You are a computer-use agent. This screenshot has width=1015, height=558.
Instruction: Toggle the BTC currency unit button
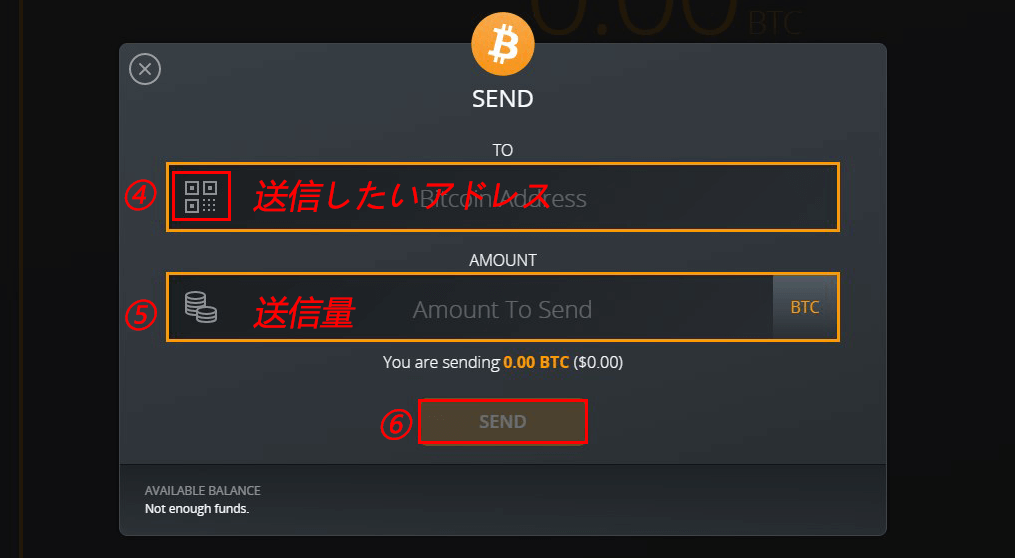tap(805, 307)
